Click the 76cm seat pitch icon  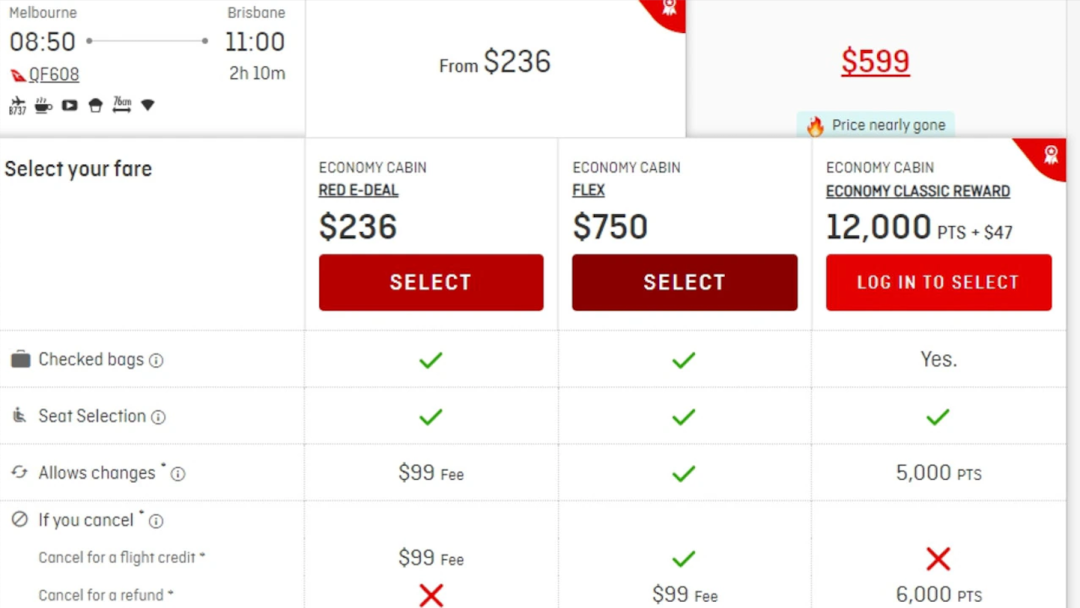121,104
